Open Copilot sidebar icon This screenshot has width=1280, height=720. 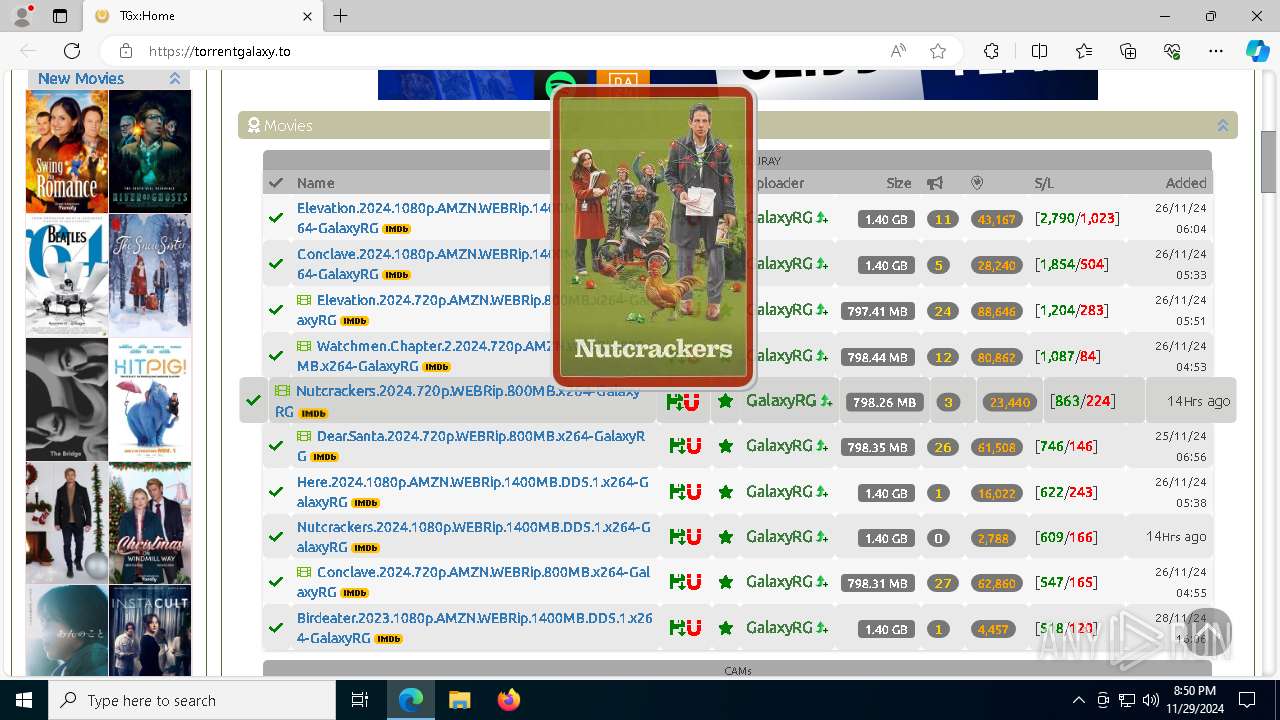tap(1257, 51)
